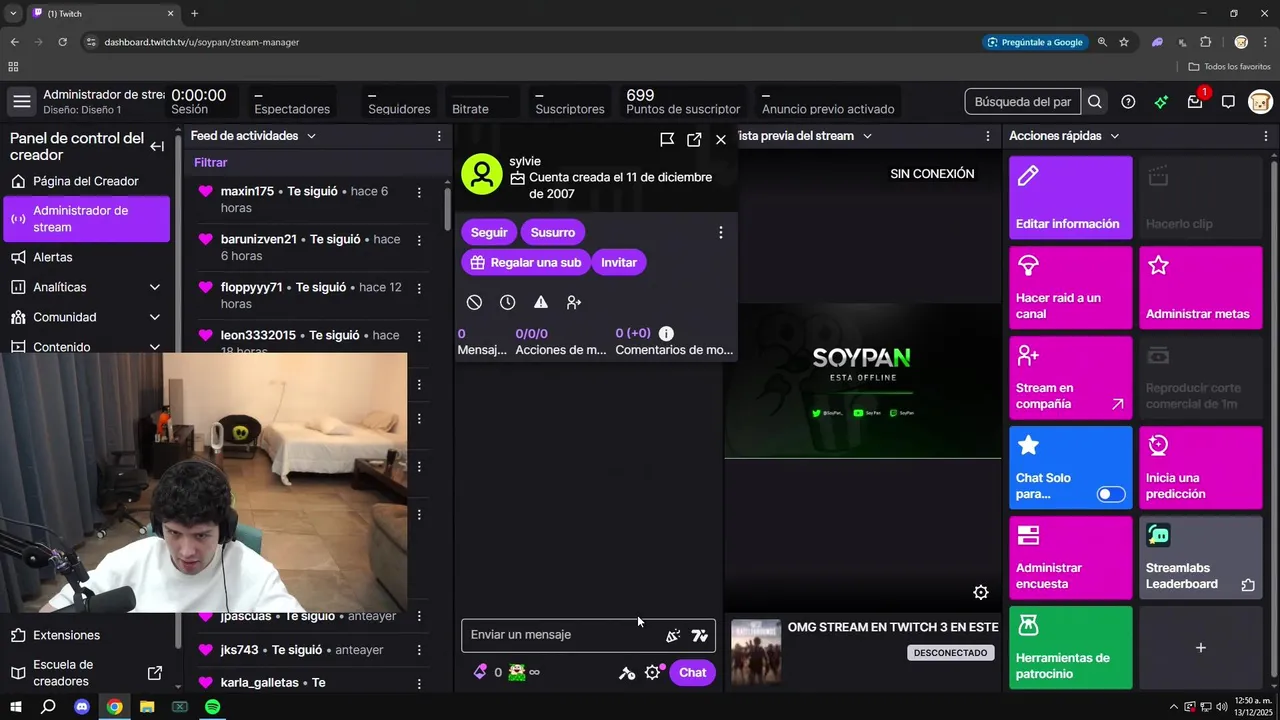Open Herramientas de patrocinio quick action
This screenshot has width=1280, height=720.
1070,647
